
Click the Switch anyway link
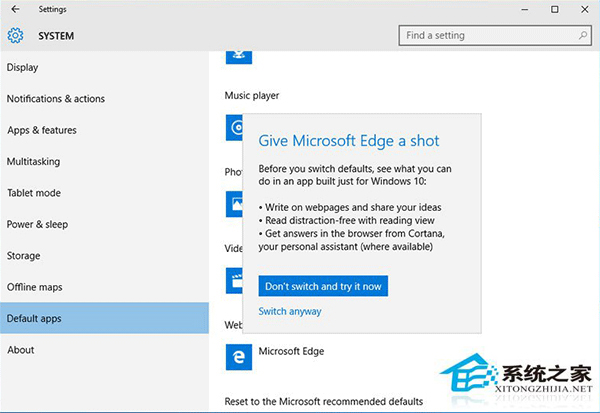coord(290,312)
